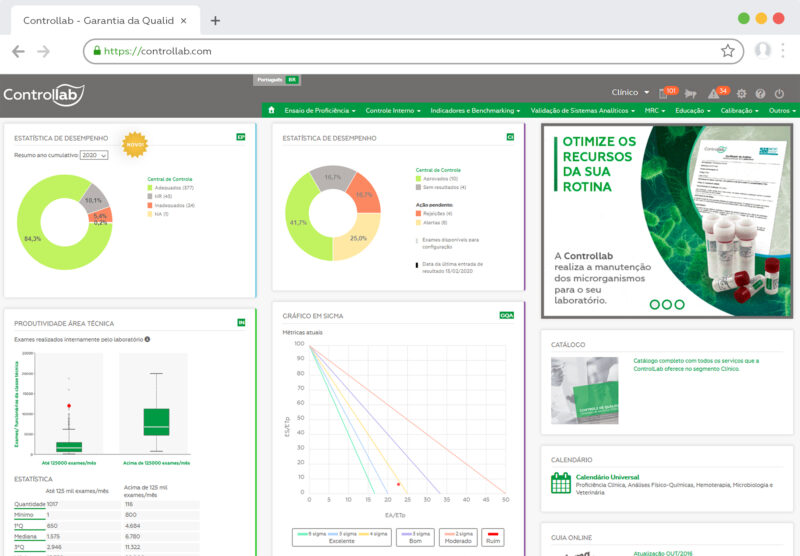This screenshot has width=800, height=556.
Task: Click the address bar URL field
Action: [x=413, y=51]
